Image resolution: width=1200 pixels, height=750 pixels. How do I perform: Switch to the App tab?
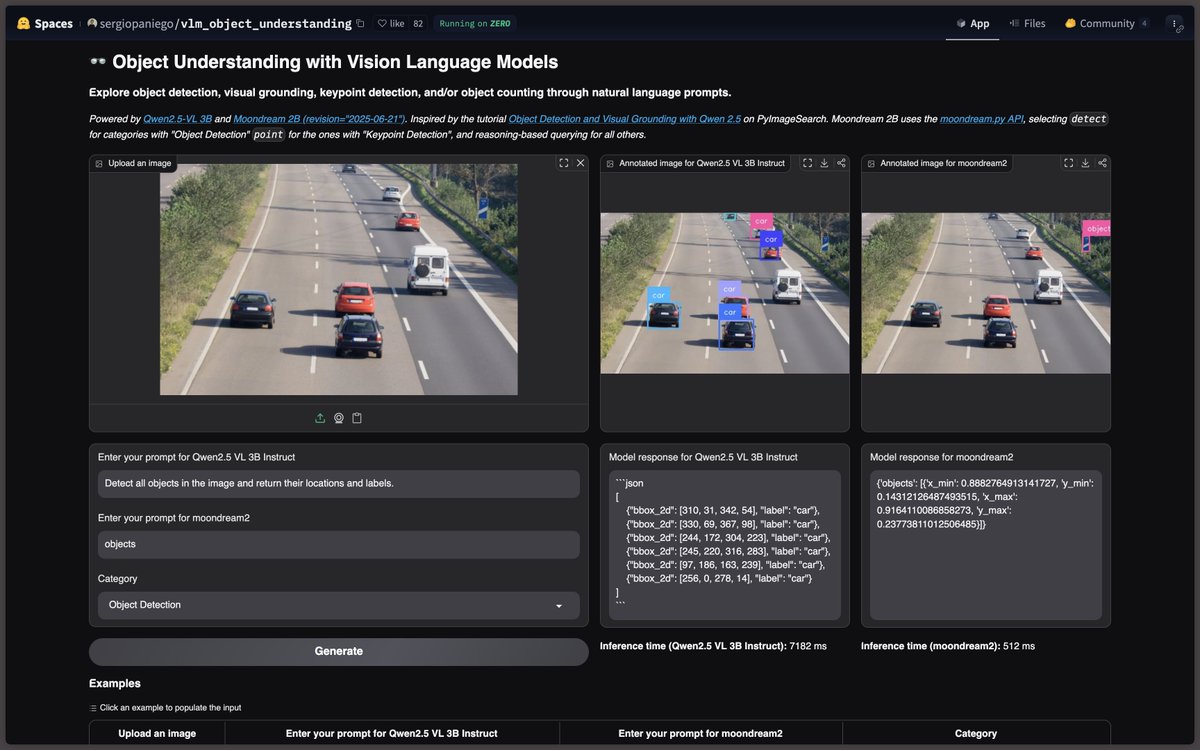[x=972, y=23]
